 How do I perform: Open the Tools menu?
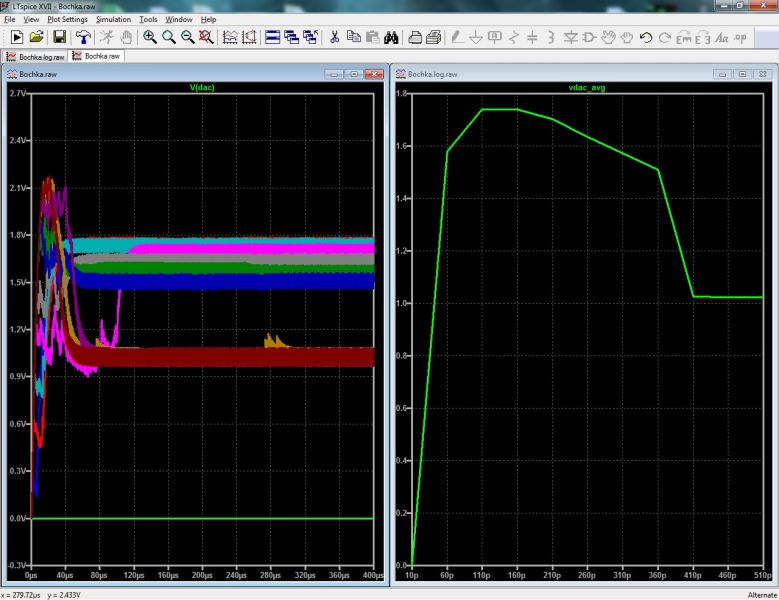click(148, 19)
